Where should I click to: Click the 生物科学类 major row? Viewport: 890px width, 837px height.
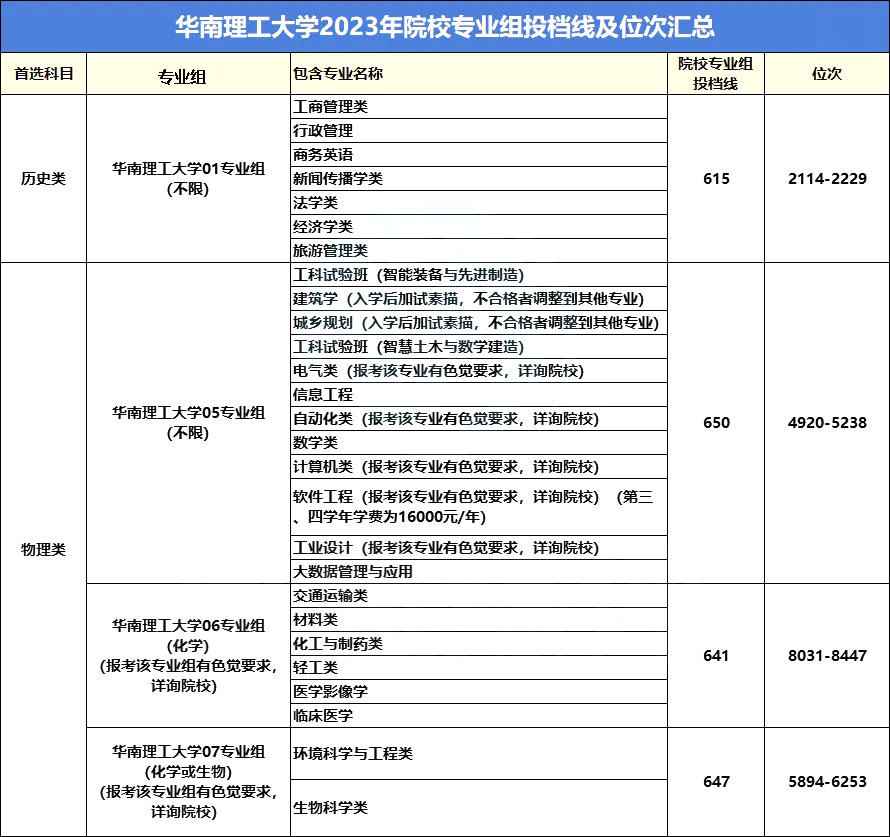point(478,807)
